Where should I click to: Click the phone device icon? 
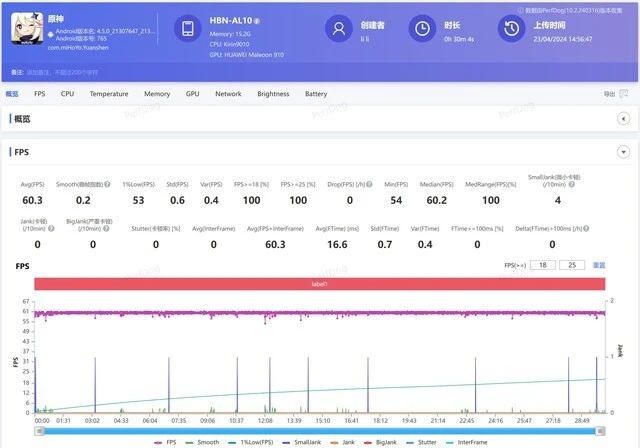tap(189, 31)
